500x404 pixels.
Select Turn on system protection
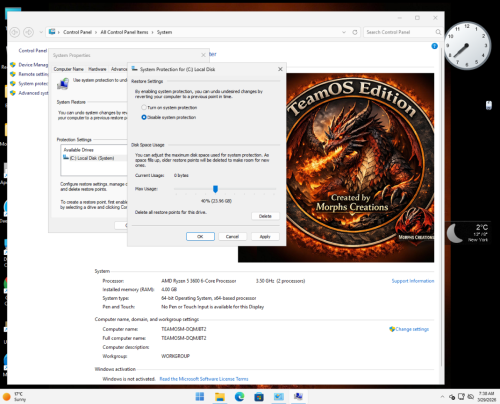(x=169, y=107)
